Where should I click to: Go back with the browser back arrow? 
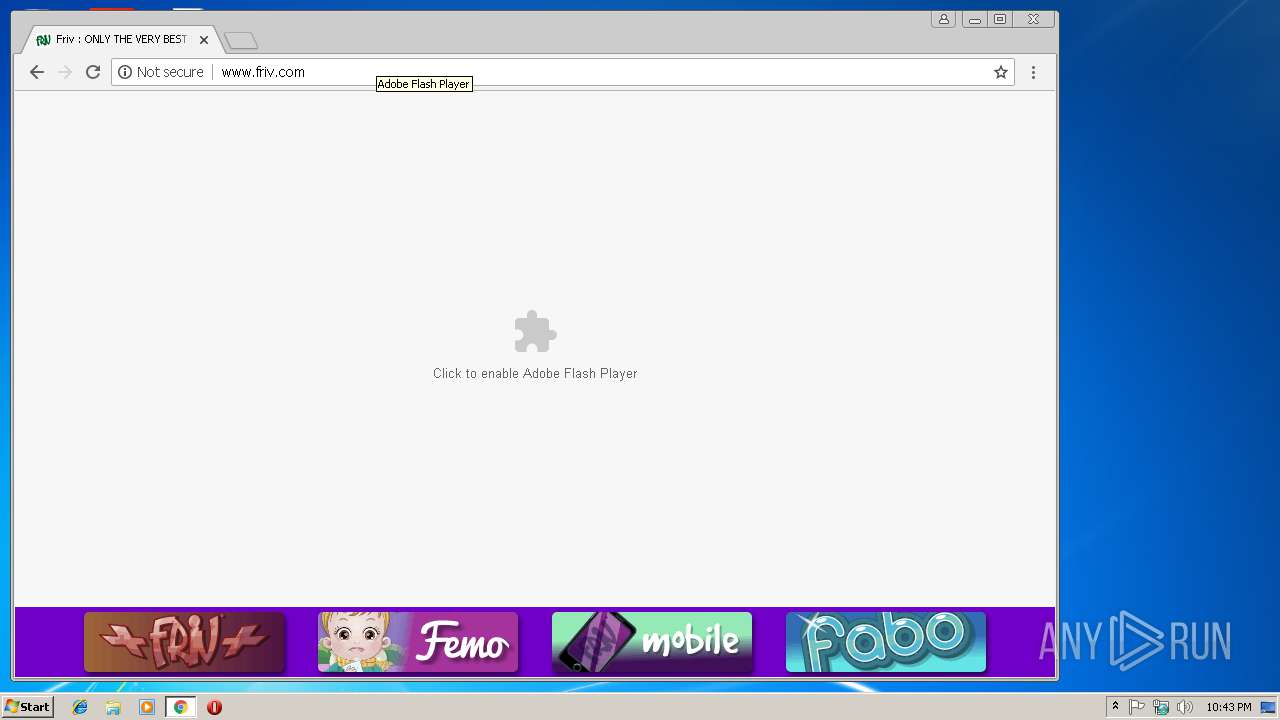pyautogui.click(x=37, y=72)
